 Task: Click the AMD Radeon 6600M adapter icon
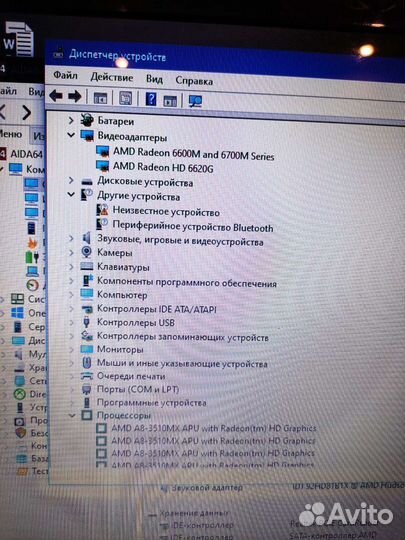click(103, 151)
